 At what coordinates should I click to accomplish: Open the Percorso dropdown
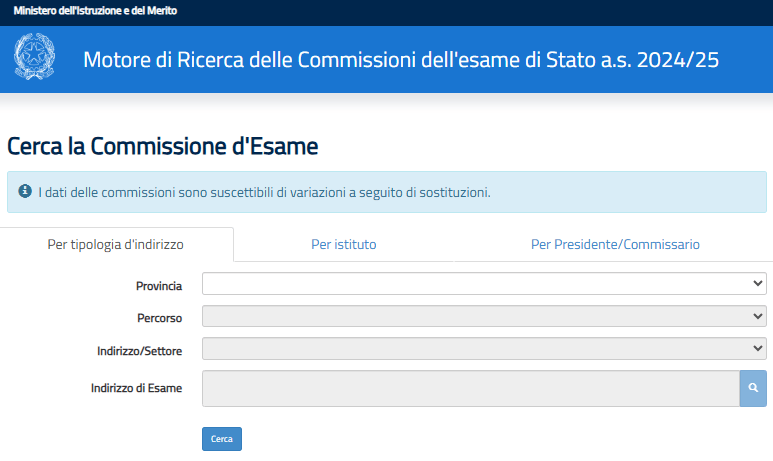click(x=484, y=316)
